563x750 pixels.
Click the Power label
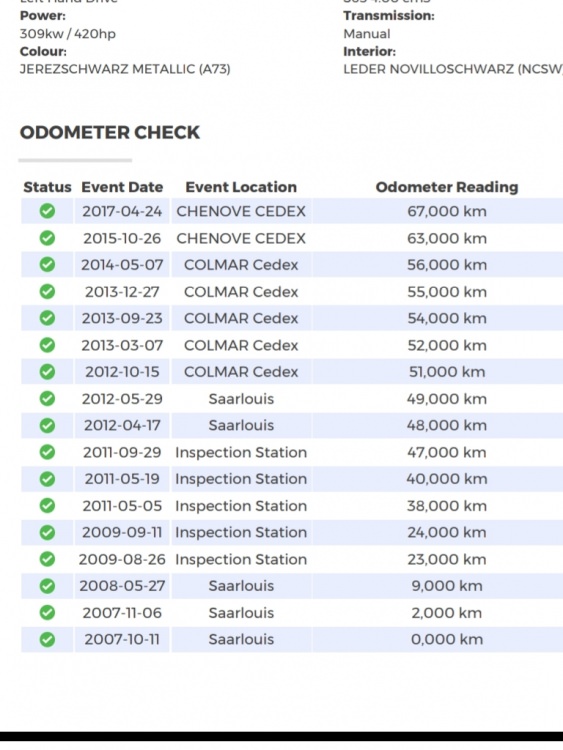(43, 16)
